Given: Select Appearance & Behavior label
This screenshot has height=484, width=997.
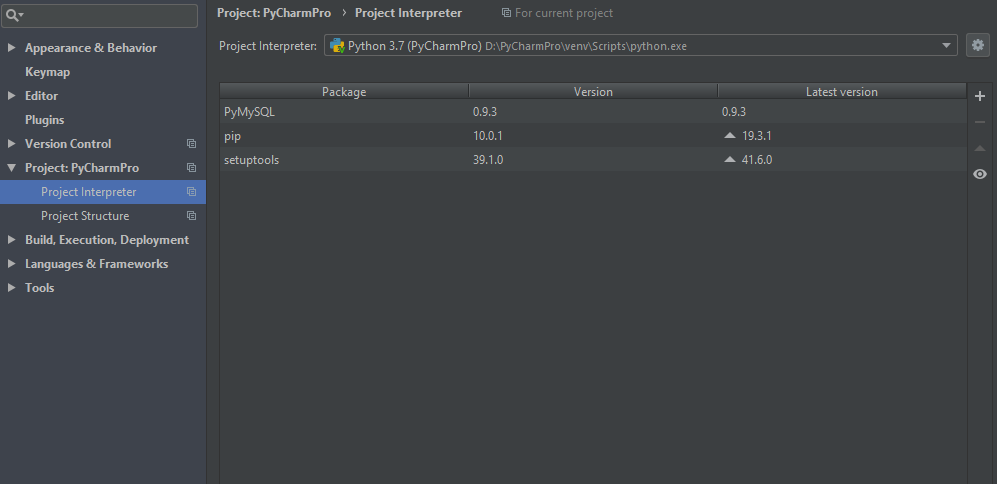Looking at the screenshot, I should 91,48.
